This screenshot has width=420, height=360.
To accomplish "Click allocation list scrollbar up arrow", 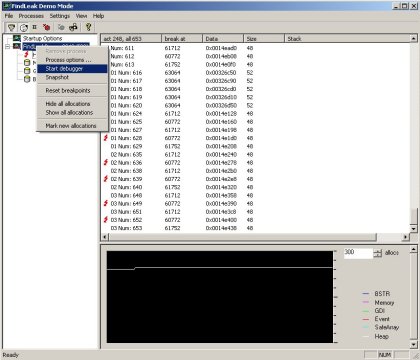I will [414, 39].
